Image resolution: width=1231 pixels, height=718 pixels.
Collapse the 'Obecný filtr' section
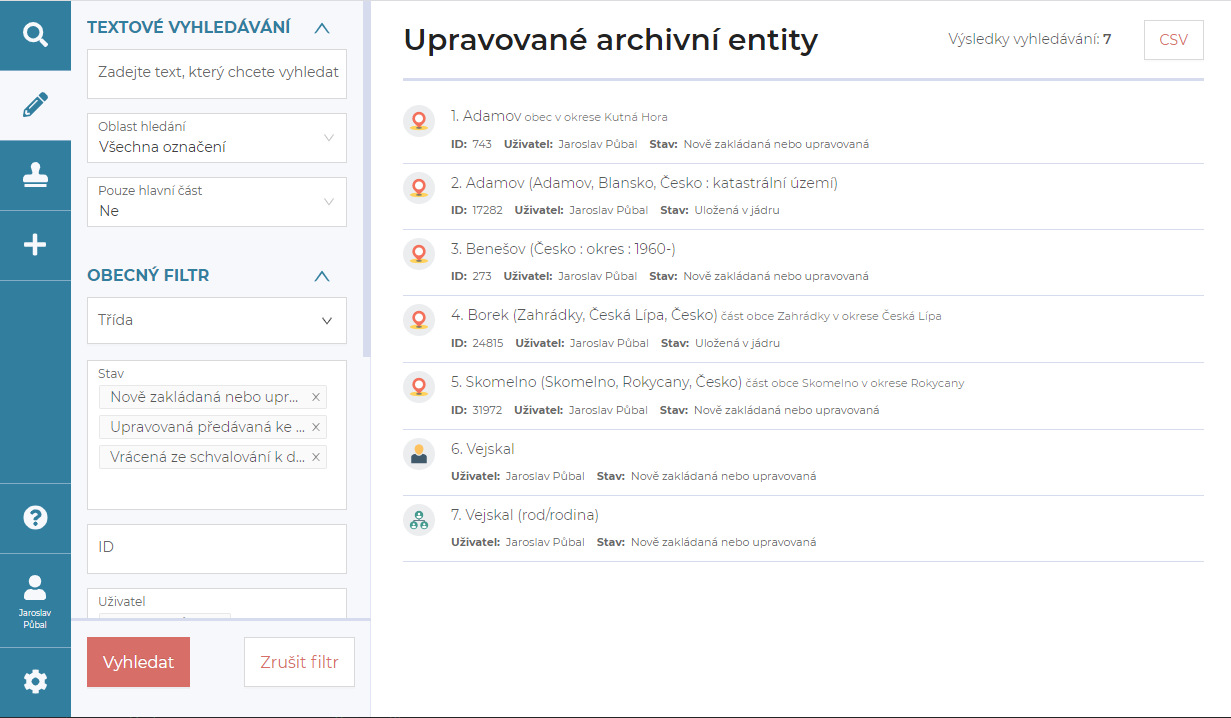pyautogui.click(x=321, y=276)
